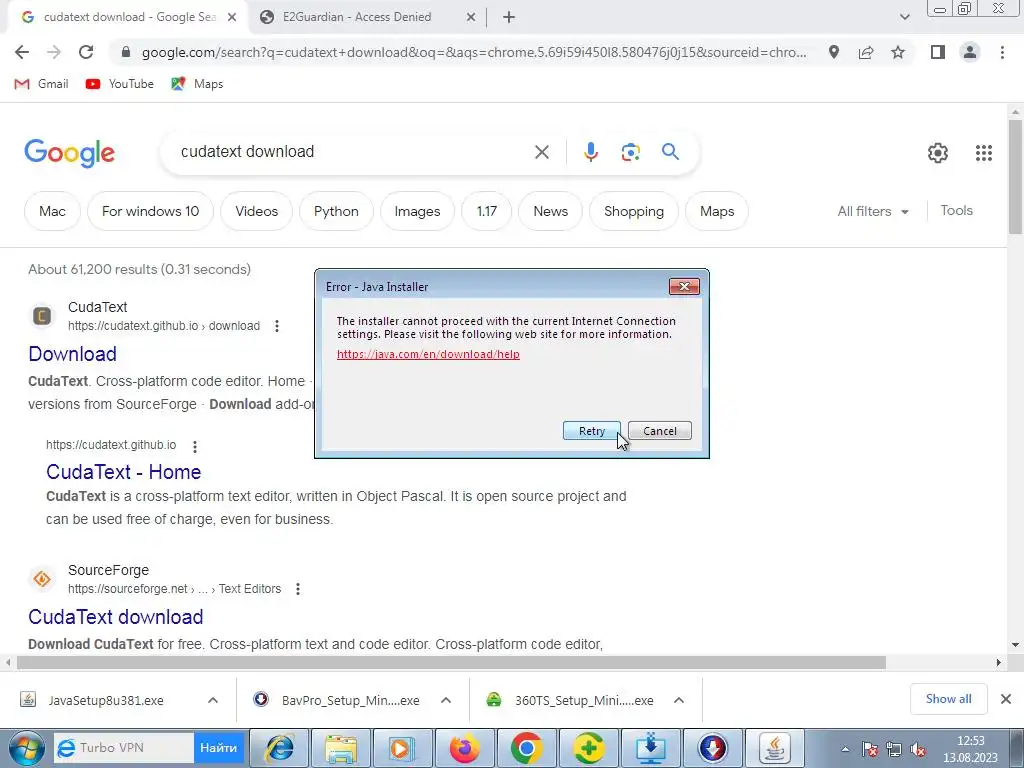Open the media player taskbar icon
The height and width of the screenshot is (768, 1024).
click(x=402, y=748)
